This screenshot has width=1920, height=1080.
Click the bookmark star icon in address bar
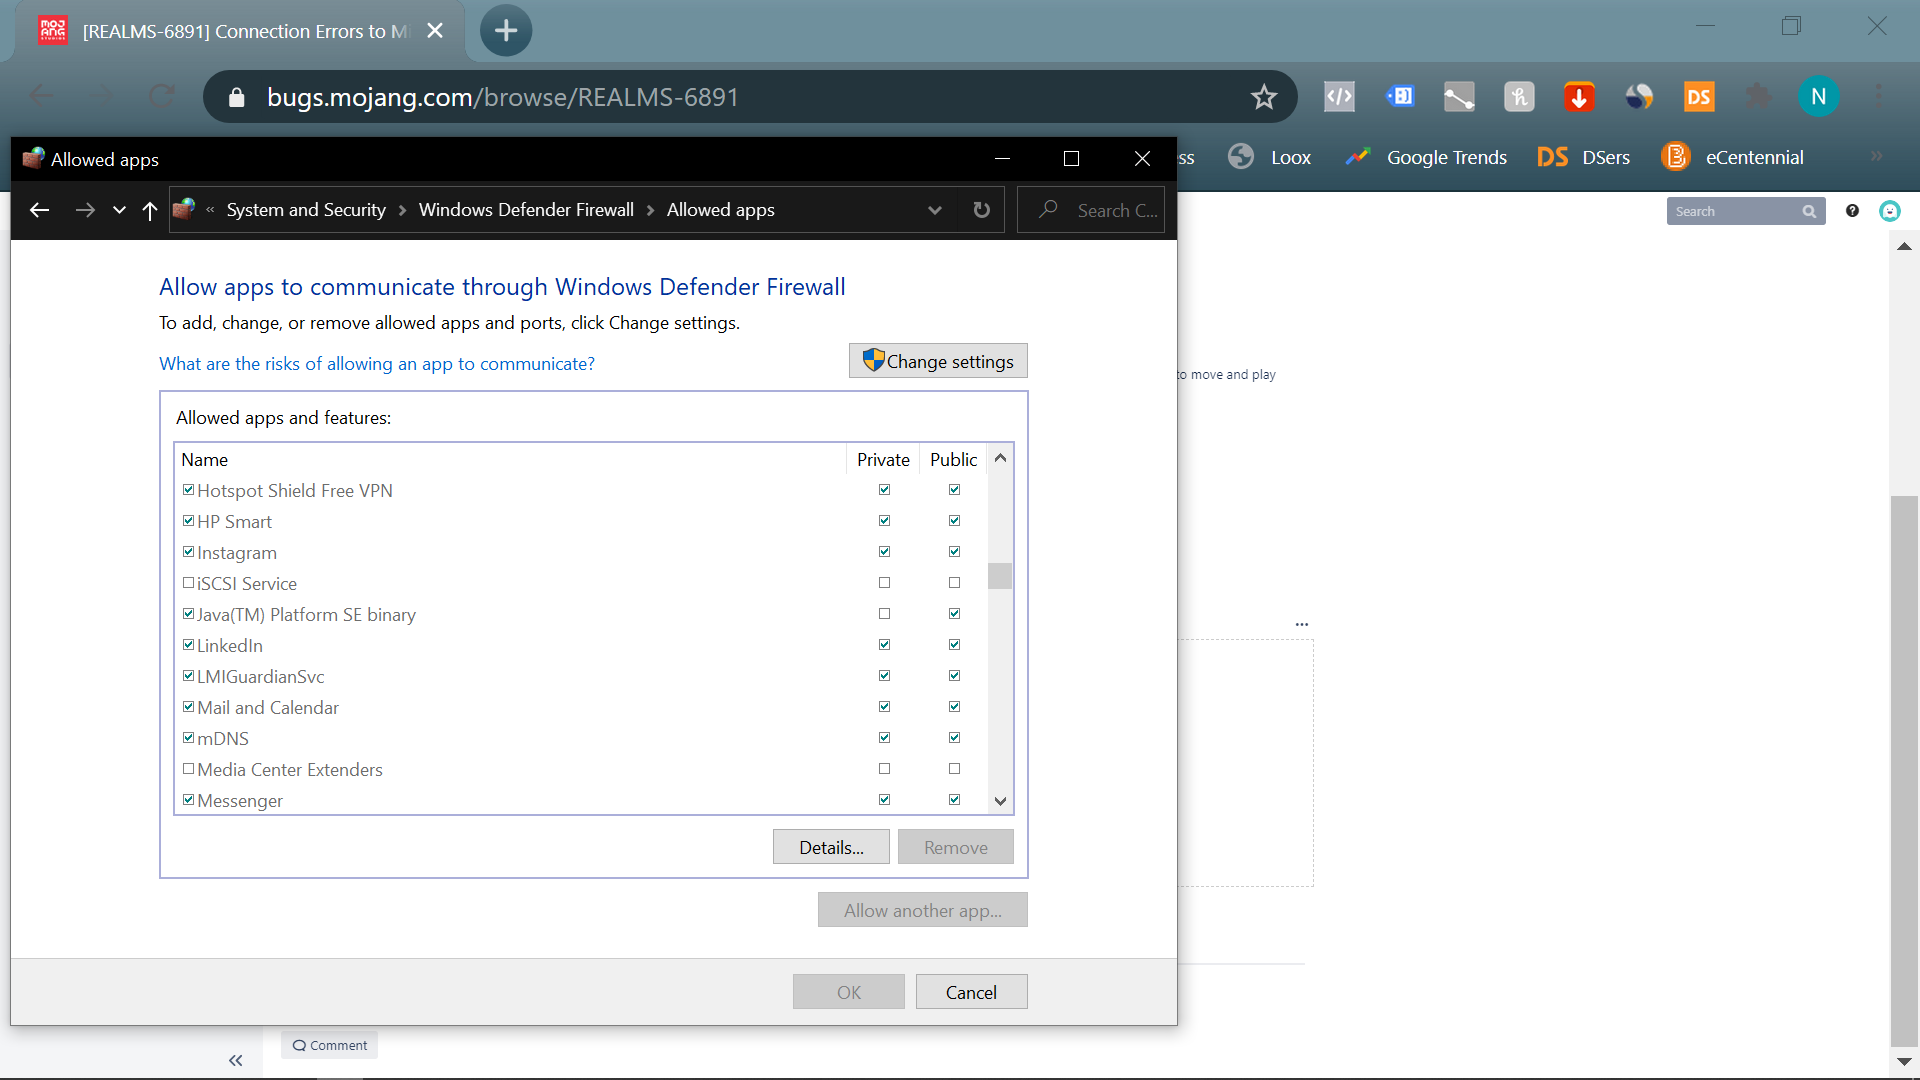pos(1264,97)
